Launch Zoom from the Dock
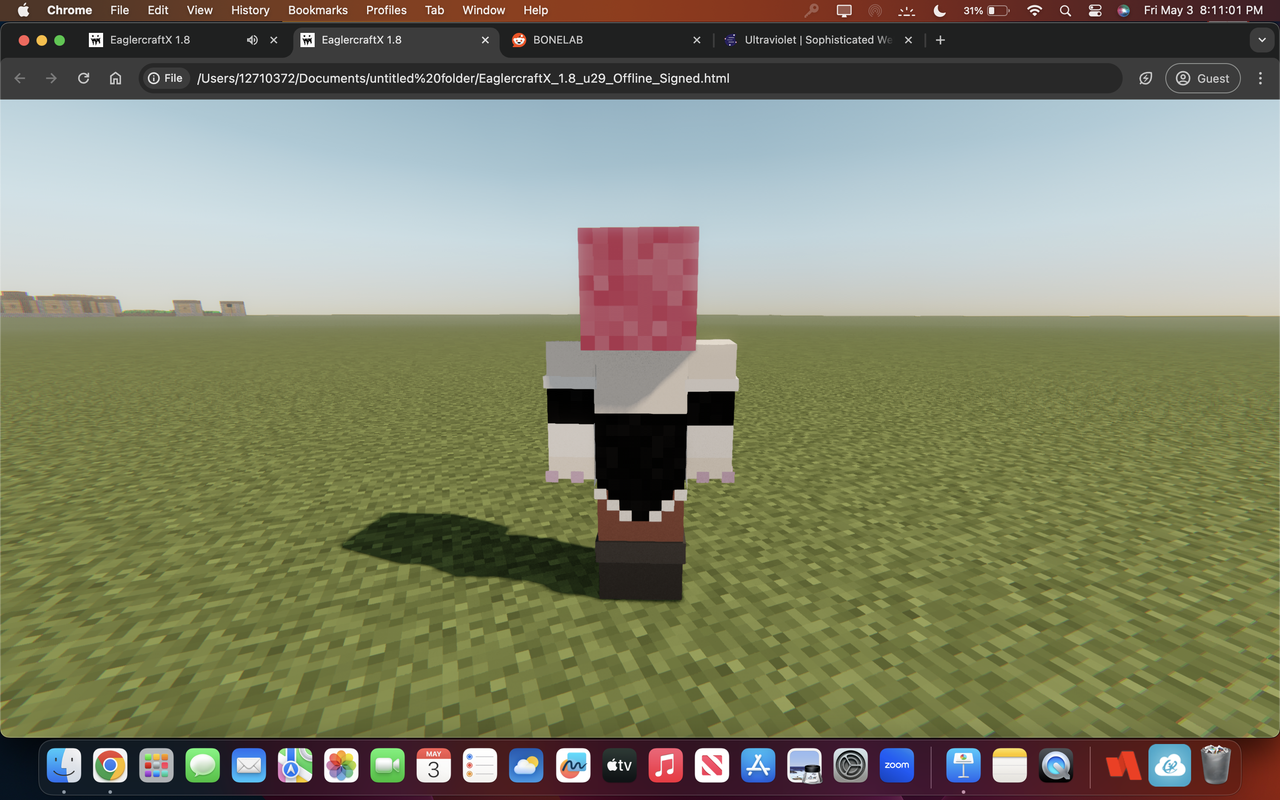The width and height of the screenshot is (1280, 800). (x=897, y=766)
